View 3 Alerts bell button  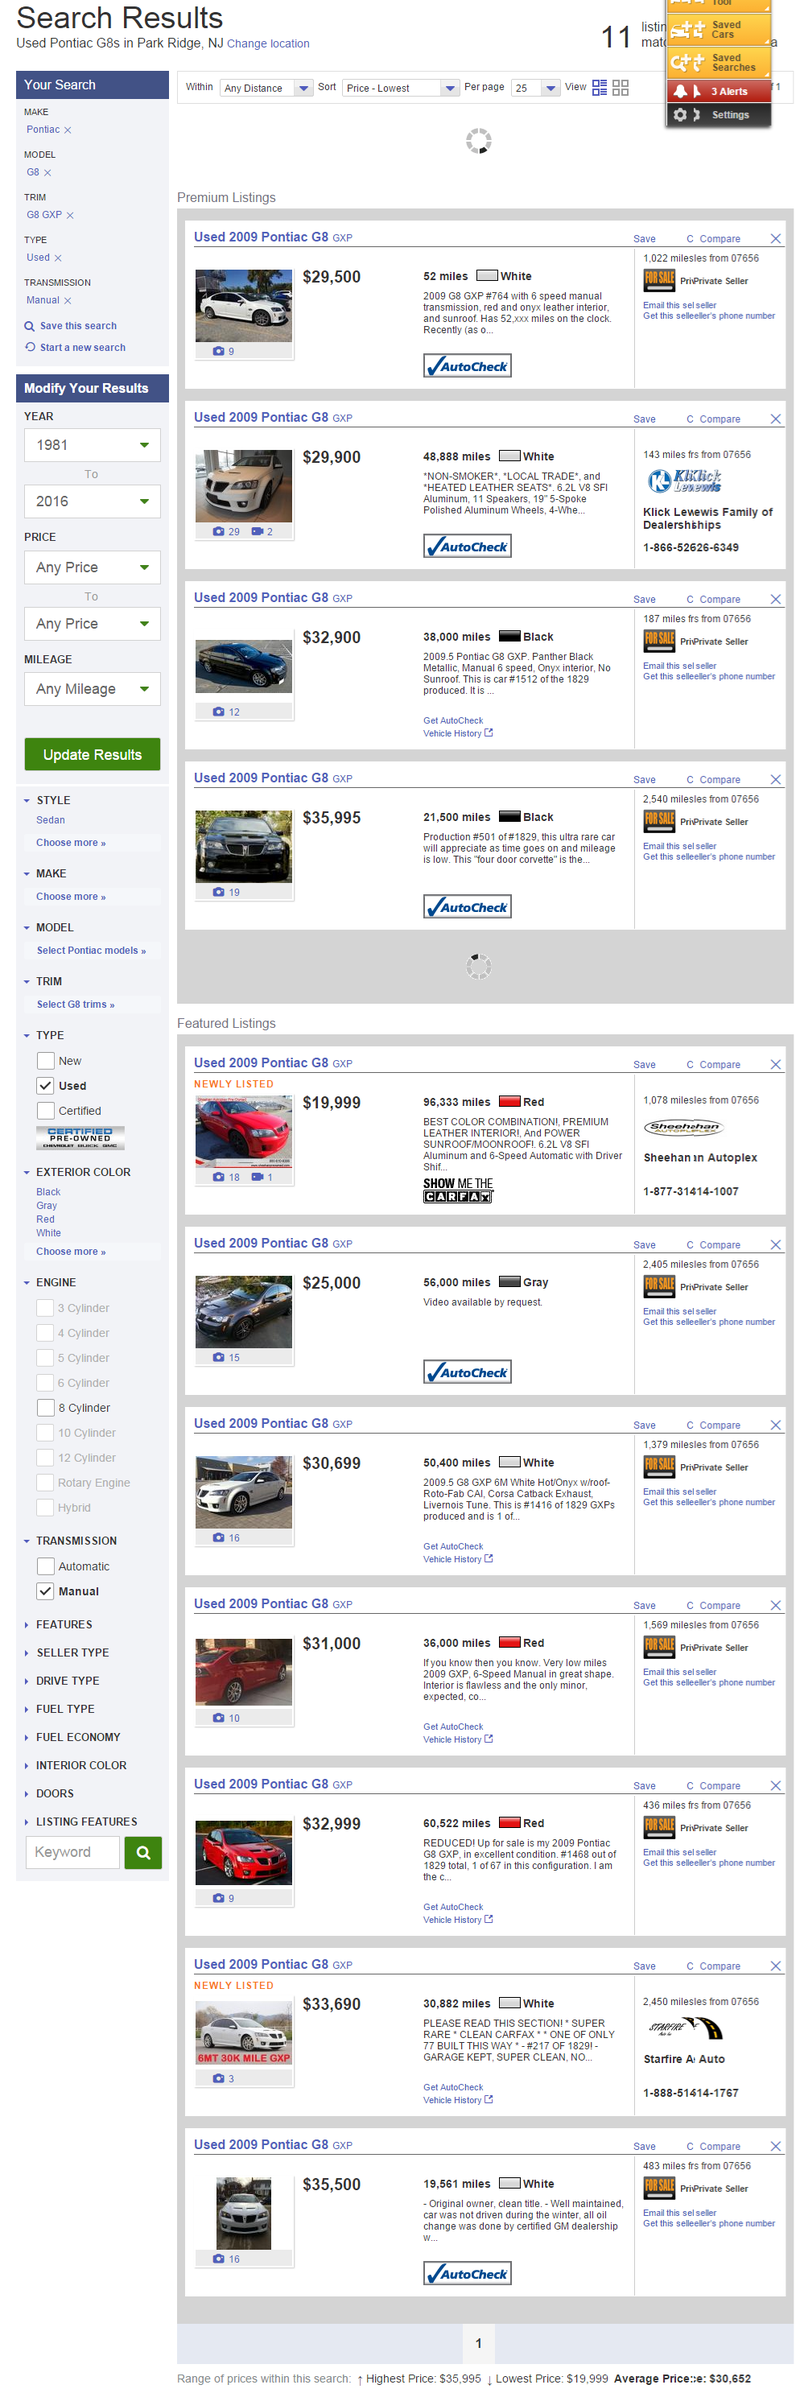click(x=719, y=91)
